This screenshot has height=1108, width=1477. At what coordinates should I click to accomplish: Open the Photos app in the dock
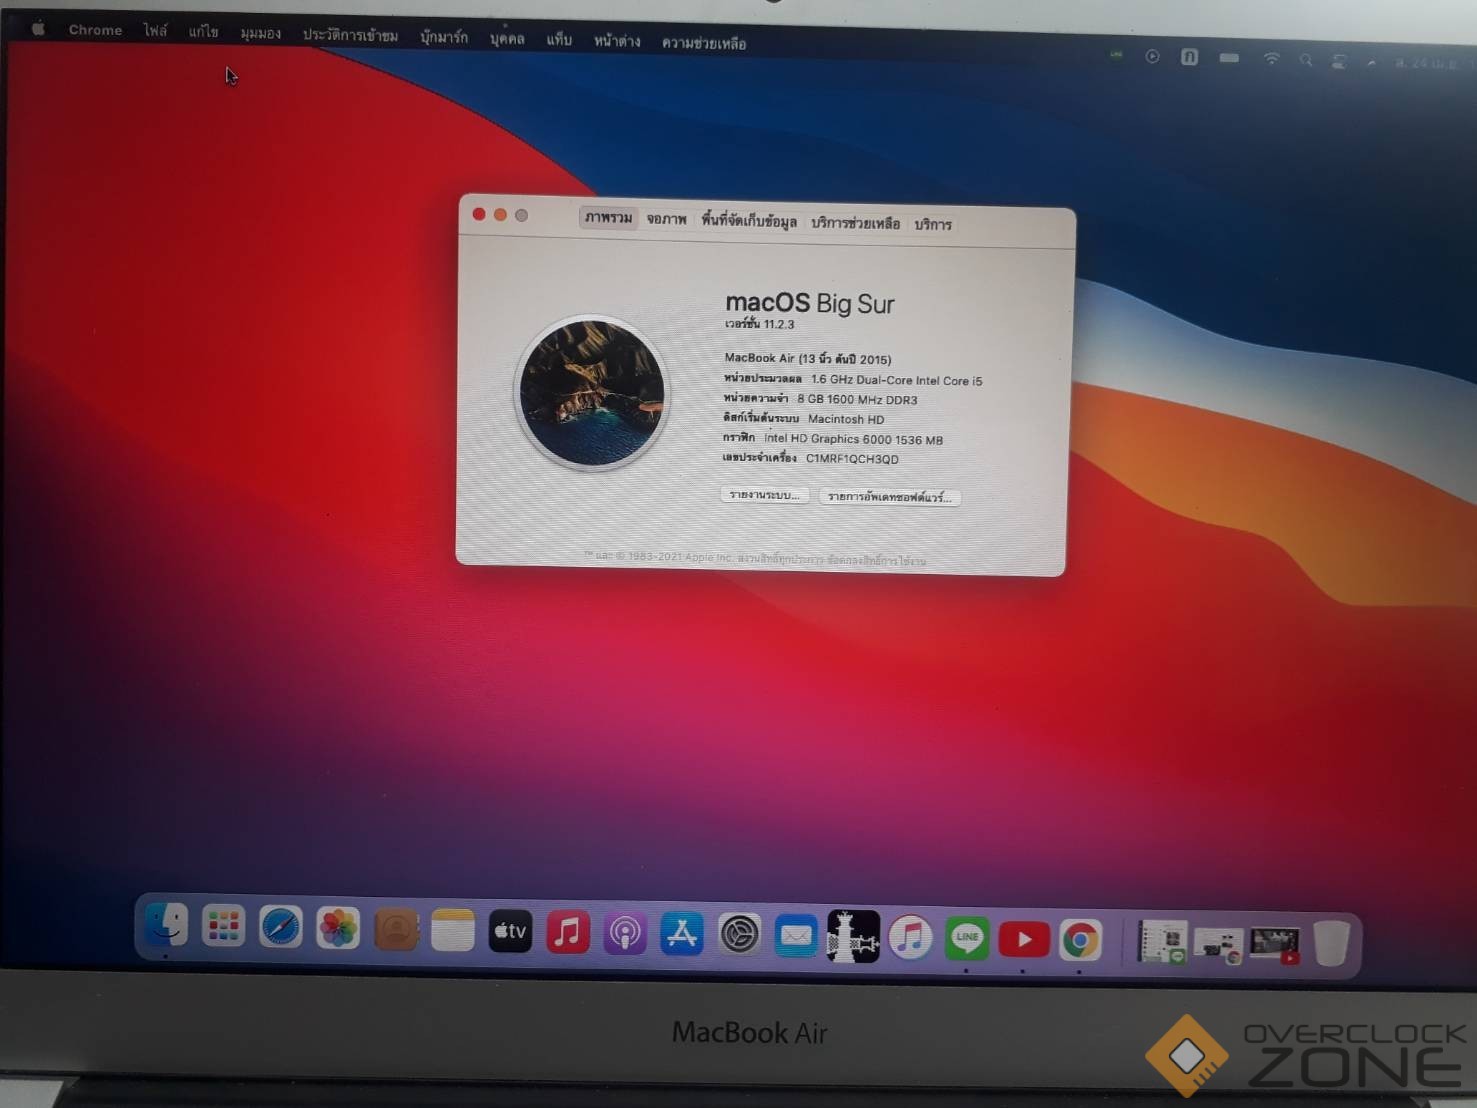tap(338, 928)
